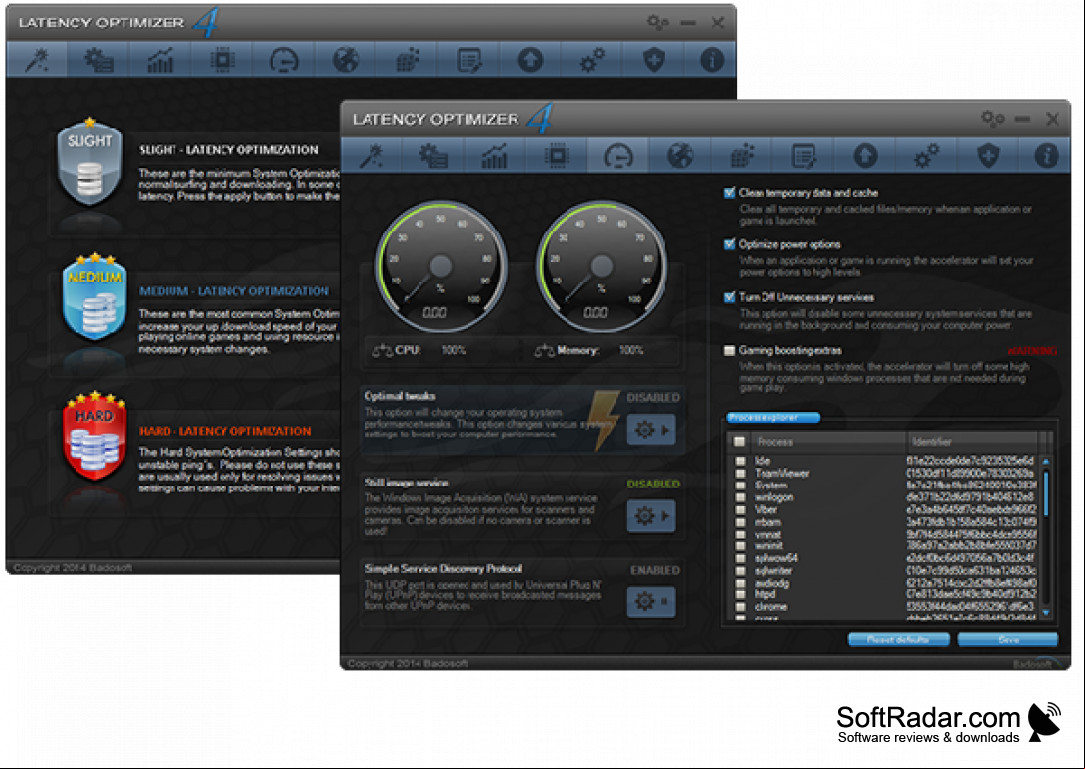Tick the checkbox for winlogon process
The width and height of the screenshot is (1085, 769).
(x=740, y=498)
